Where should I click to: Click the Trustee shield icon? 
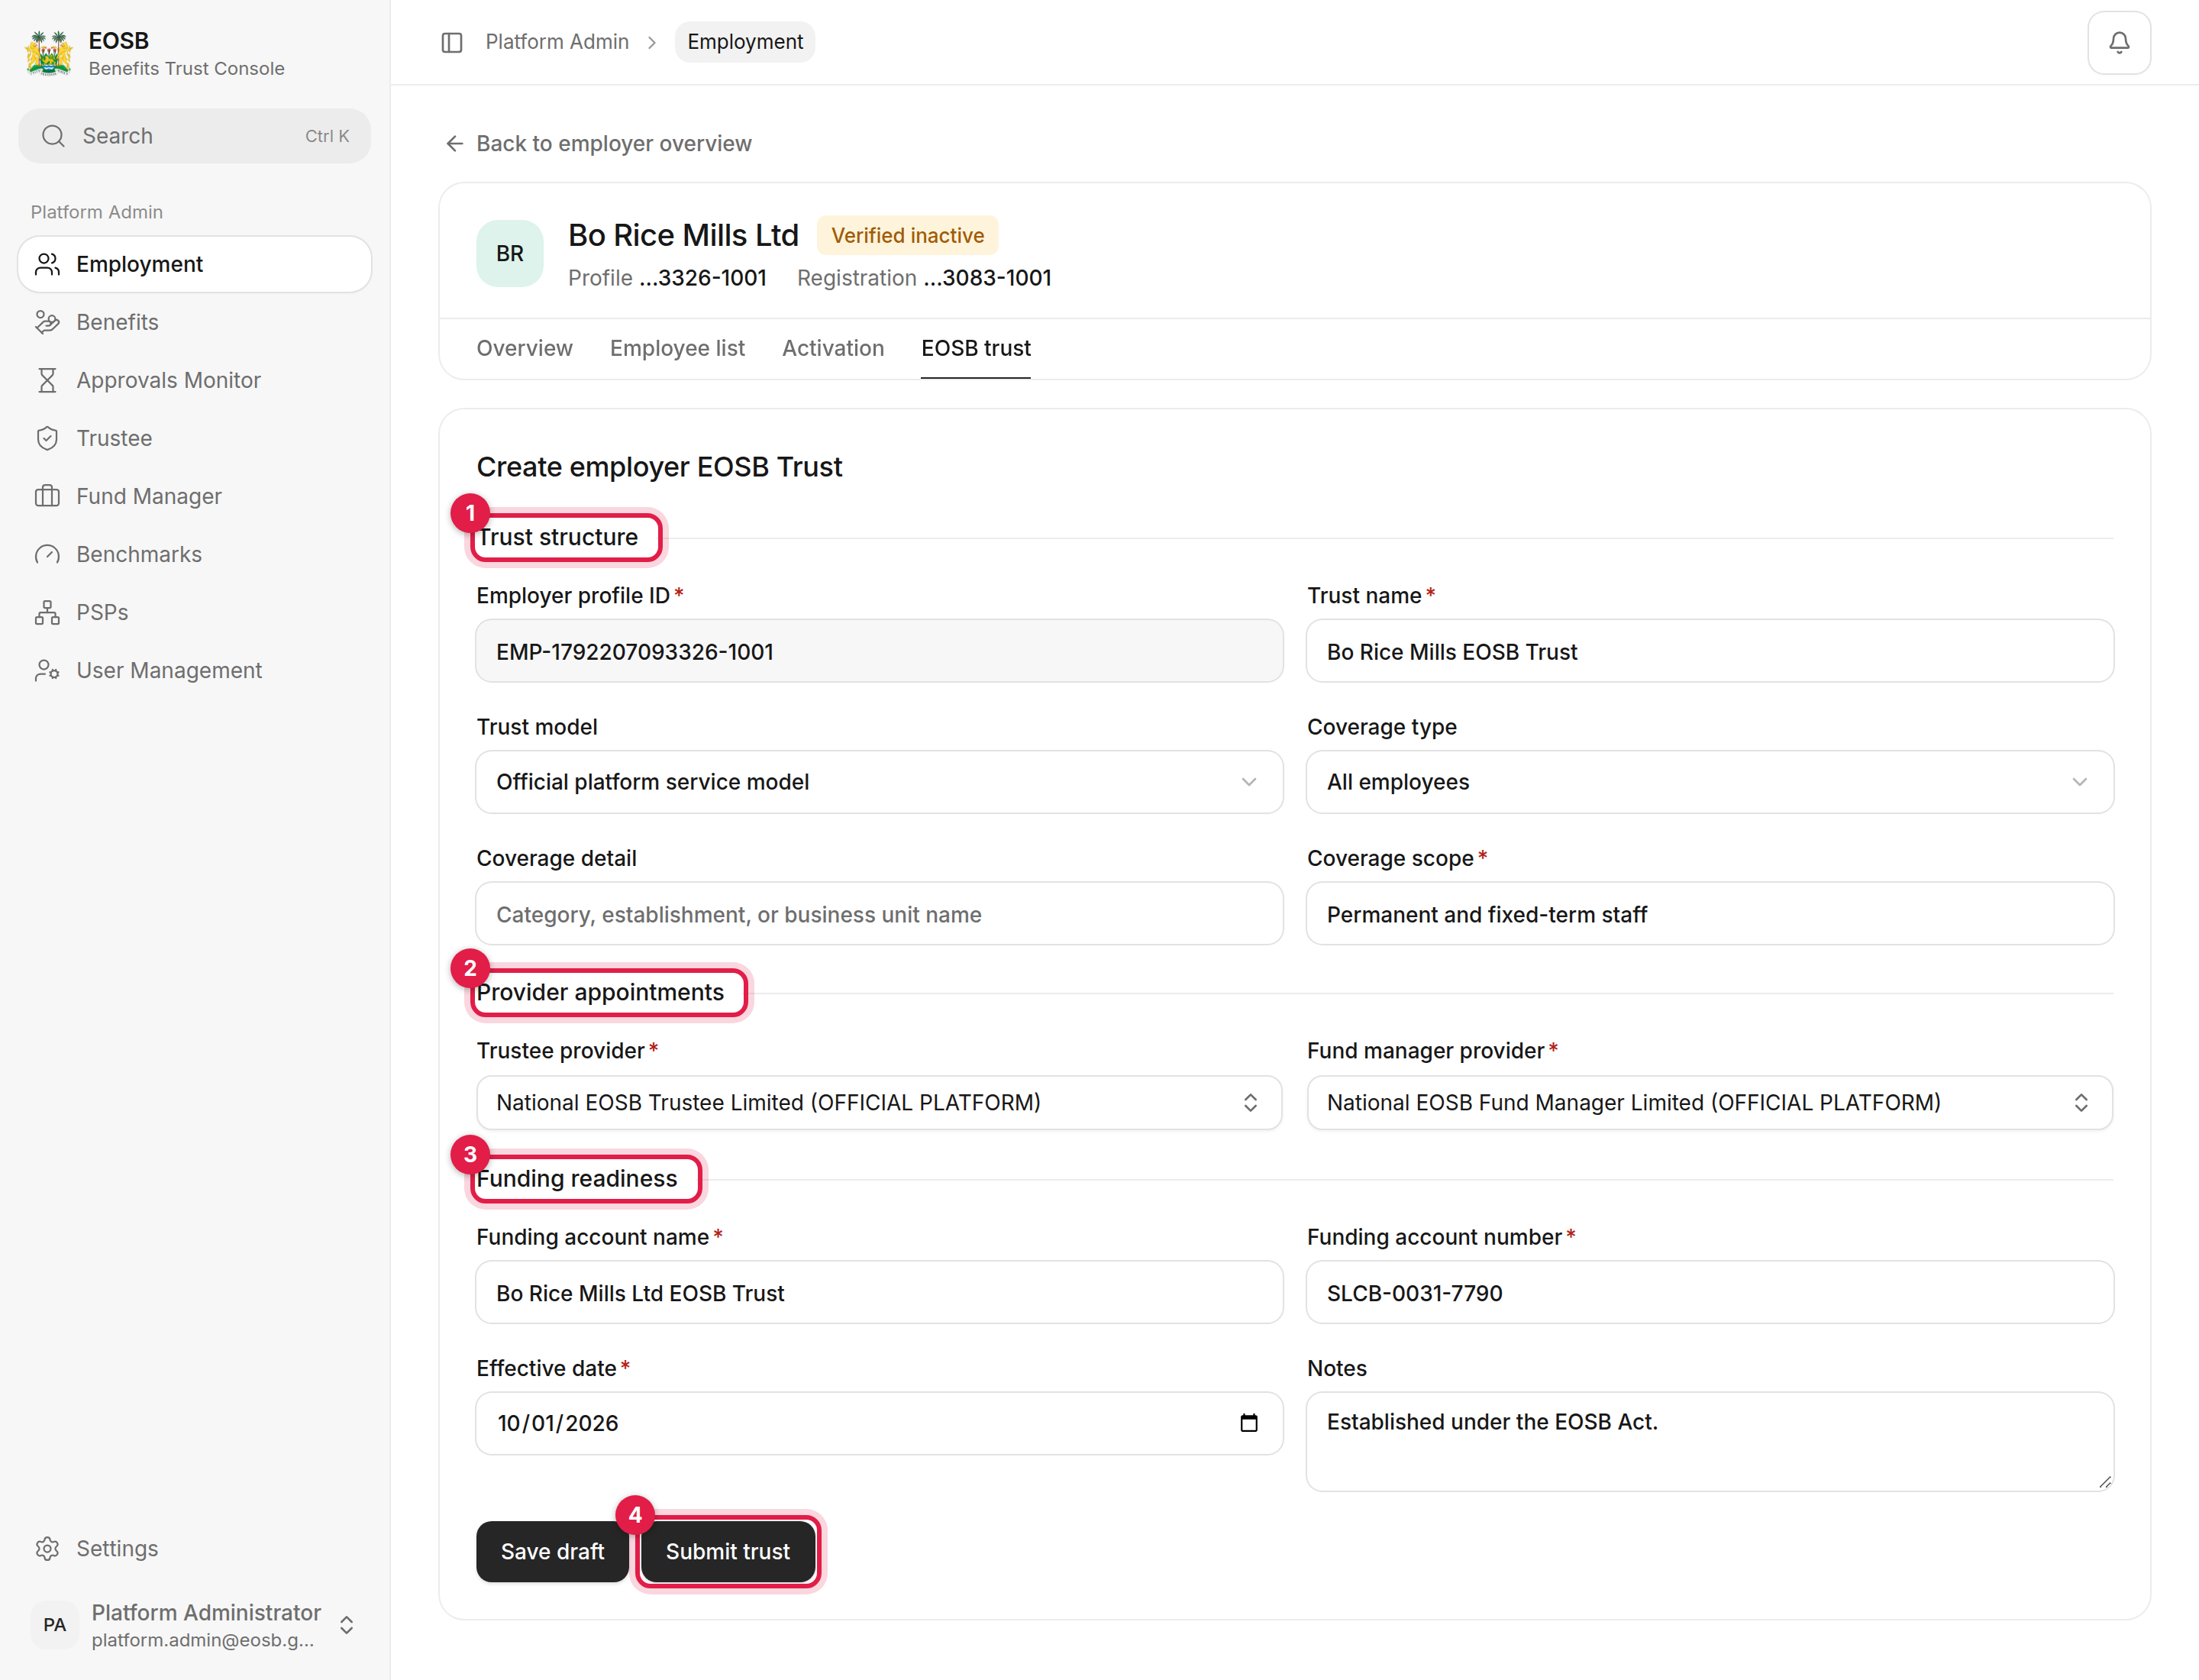click(47, 438)
